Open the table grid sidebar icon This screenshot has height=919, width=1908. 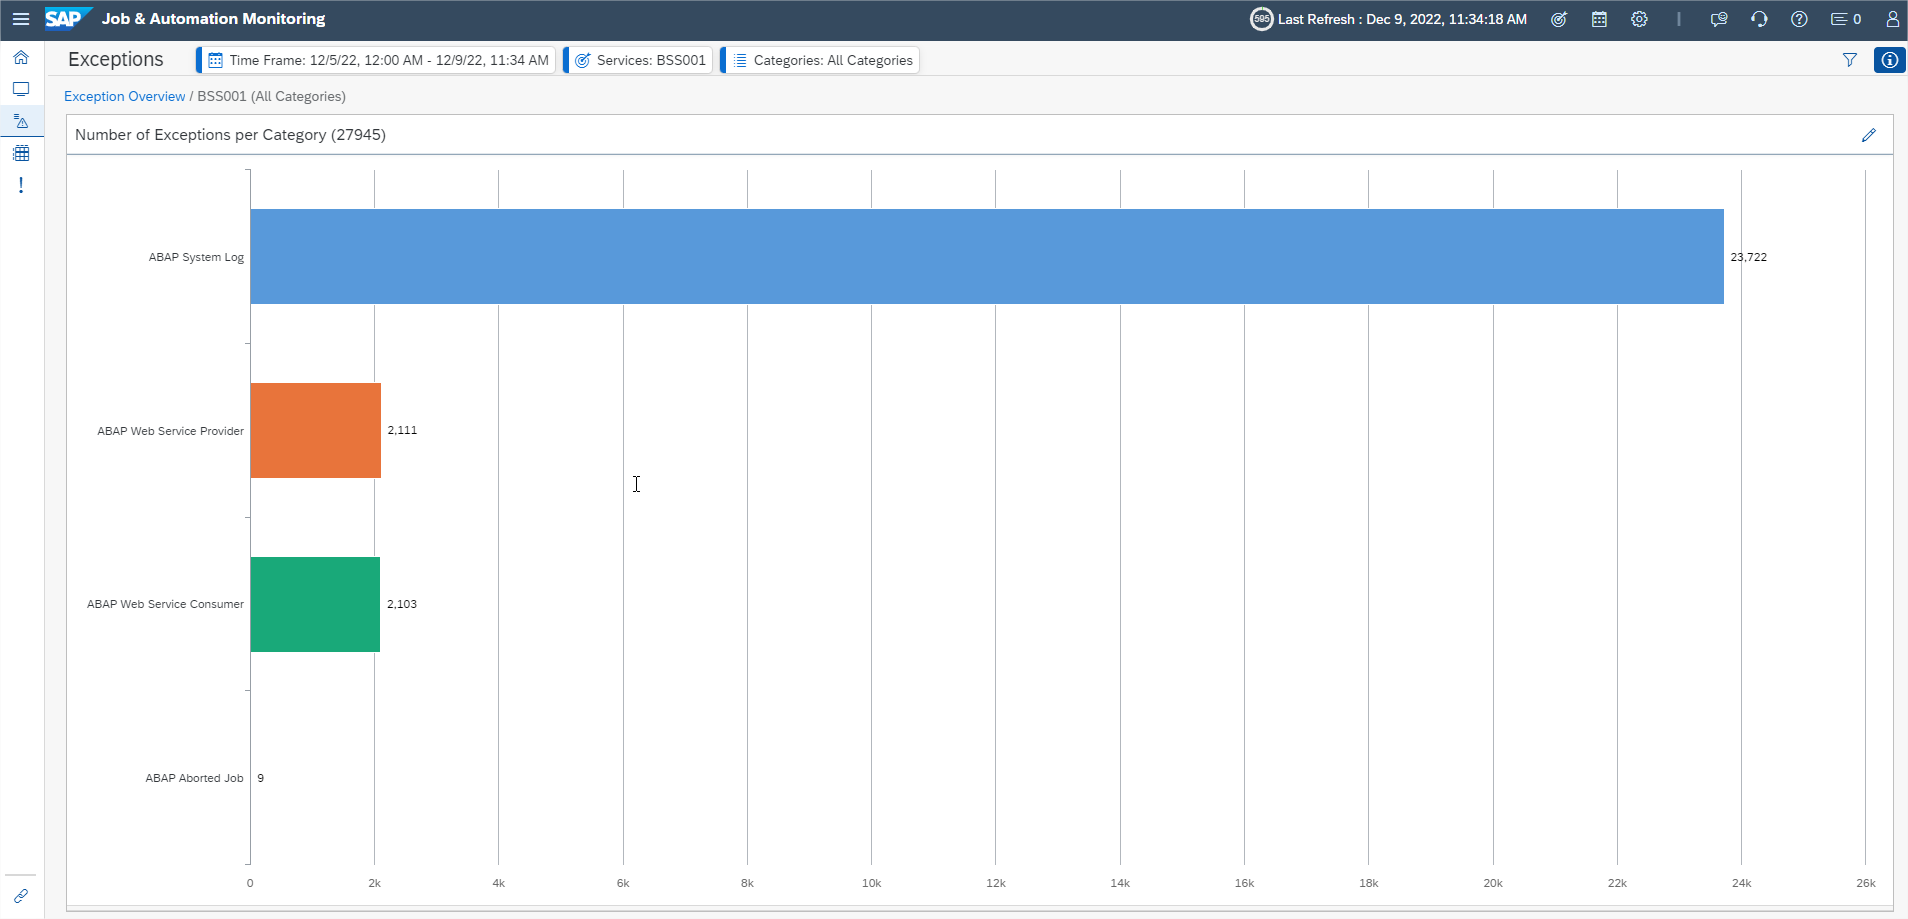(x=21, y=154)
